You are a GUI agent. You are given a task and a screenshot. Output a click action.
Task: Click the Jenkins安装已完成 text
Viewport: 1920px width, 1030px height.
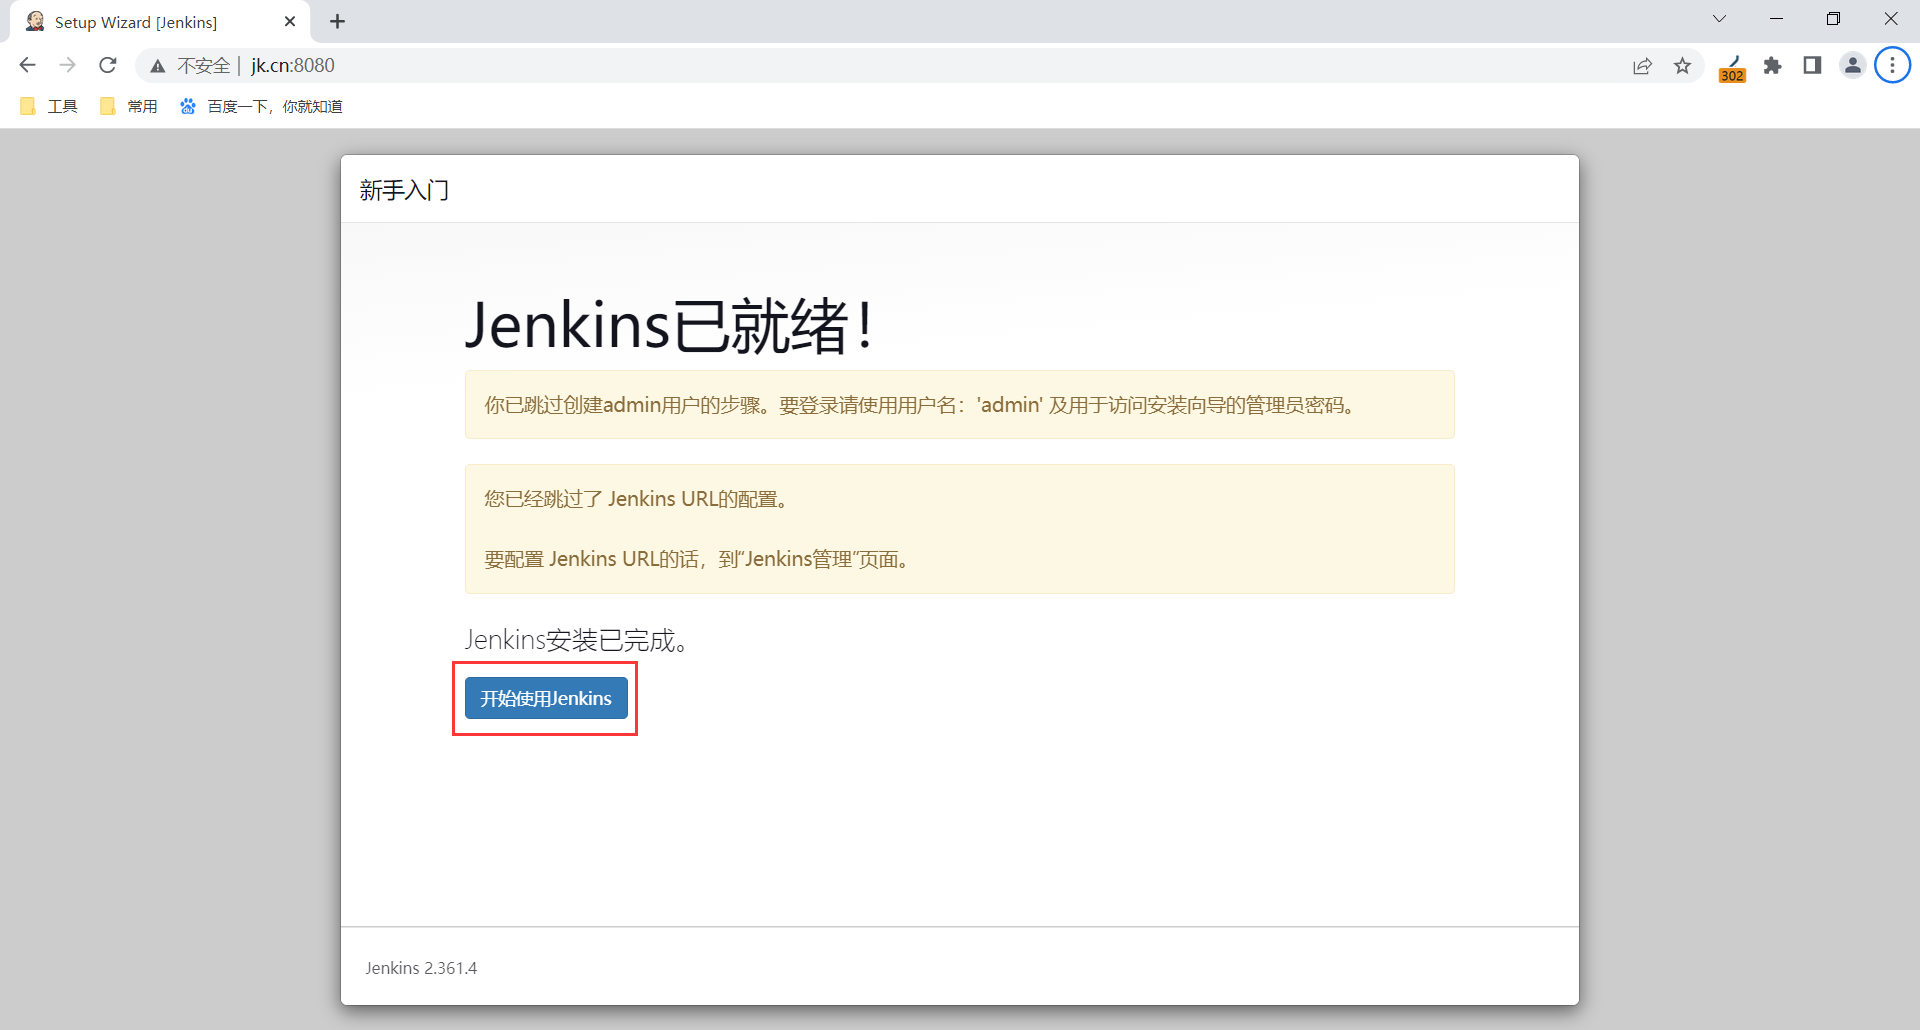pyautogui.click(x=577, y=640)
